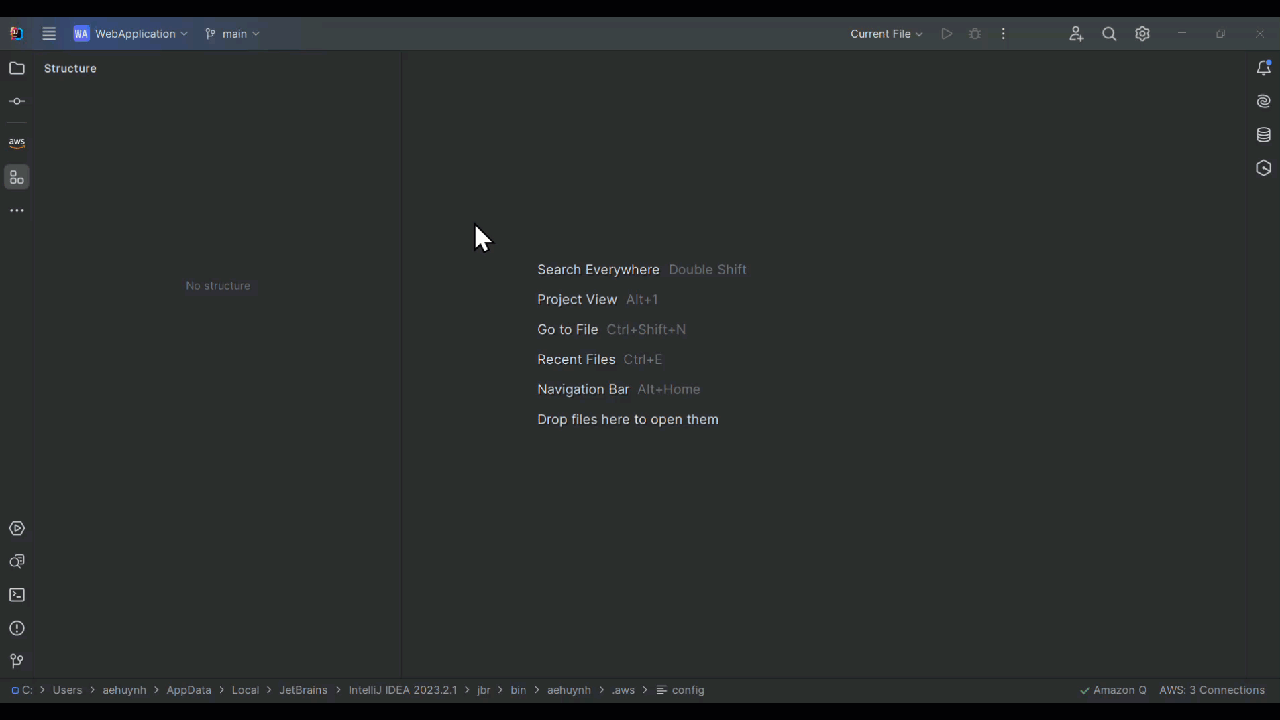Open the main hamburger menu
The width and height of the screenshot is (1280, 720).
point(49,33)
